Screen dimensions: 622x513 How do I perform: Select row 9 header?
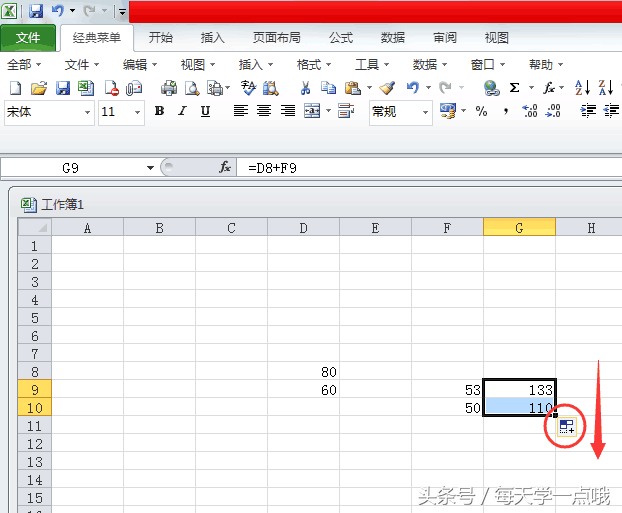tap(35, 390)
